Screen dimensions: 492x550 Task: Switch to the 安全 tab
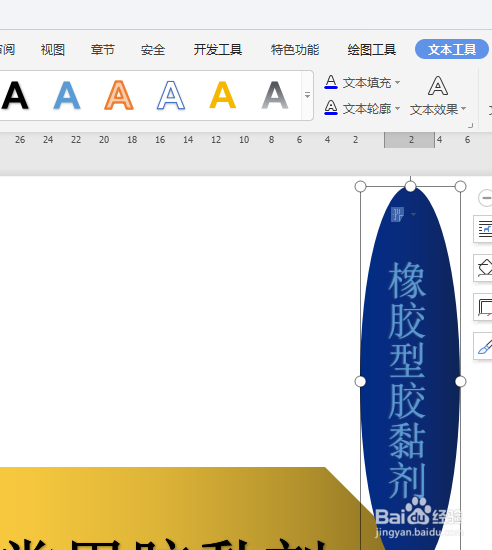(x=153, y=50)
